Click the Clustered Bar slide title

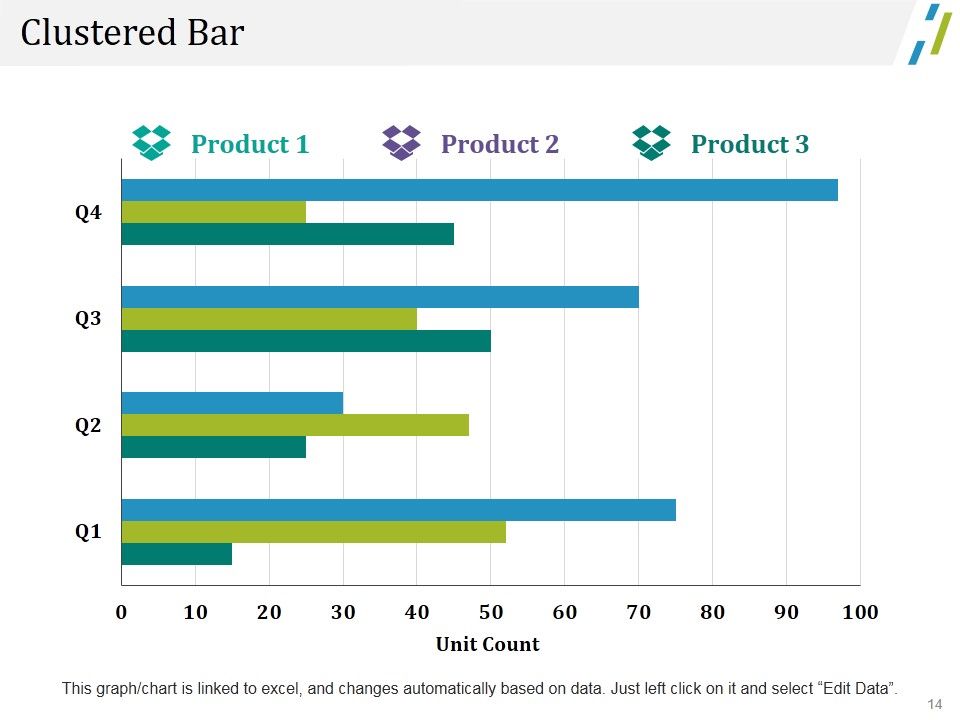132,32
